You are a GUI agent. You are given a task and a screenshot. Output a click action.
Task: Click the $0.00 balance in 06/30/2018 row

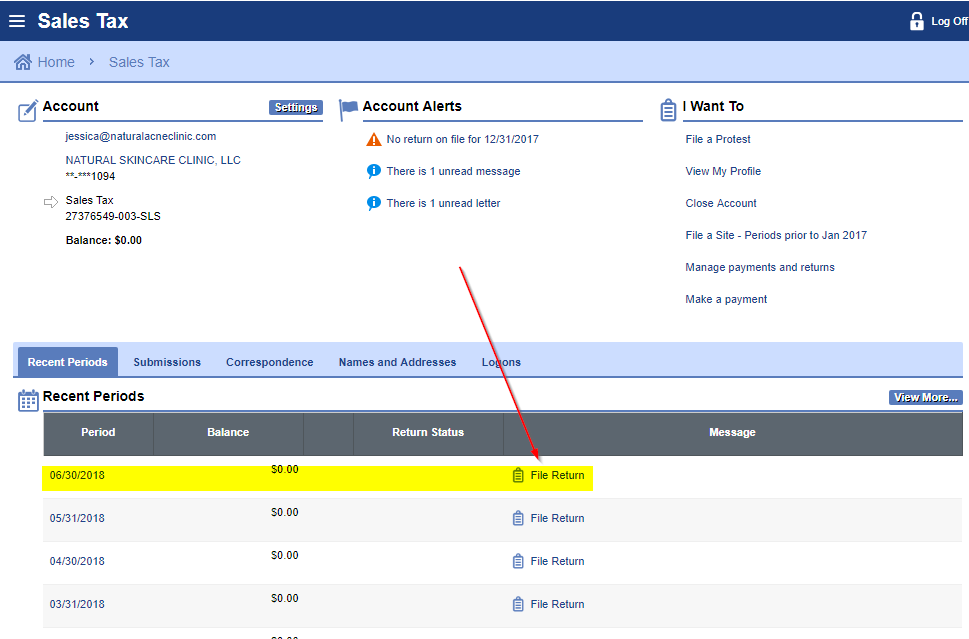tap(285, 469)
